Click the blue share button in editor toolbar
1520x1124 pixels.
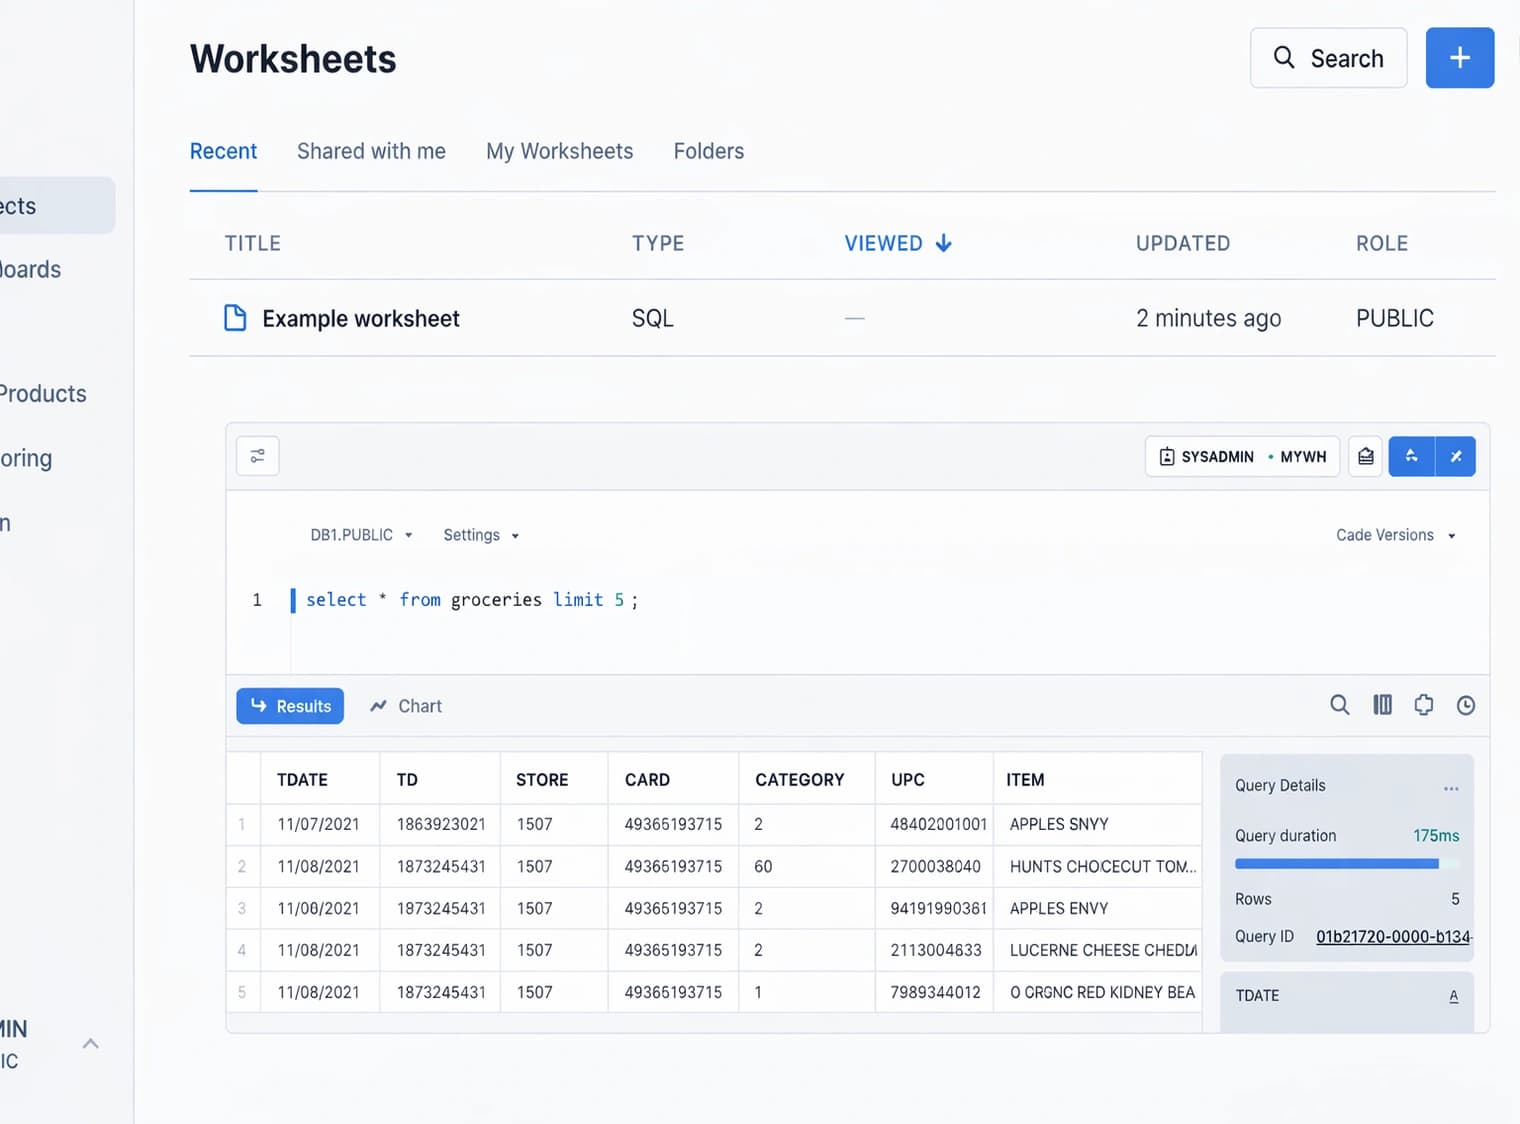[1411, 456]
